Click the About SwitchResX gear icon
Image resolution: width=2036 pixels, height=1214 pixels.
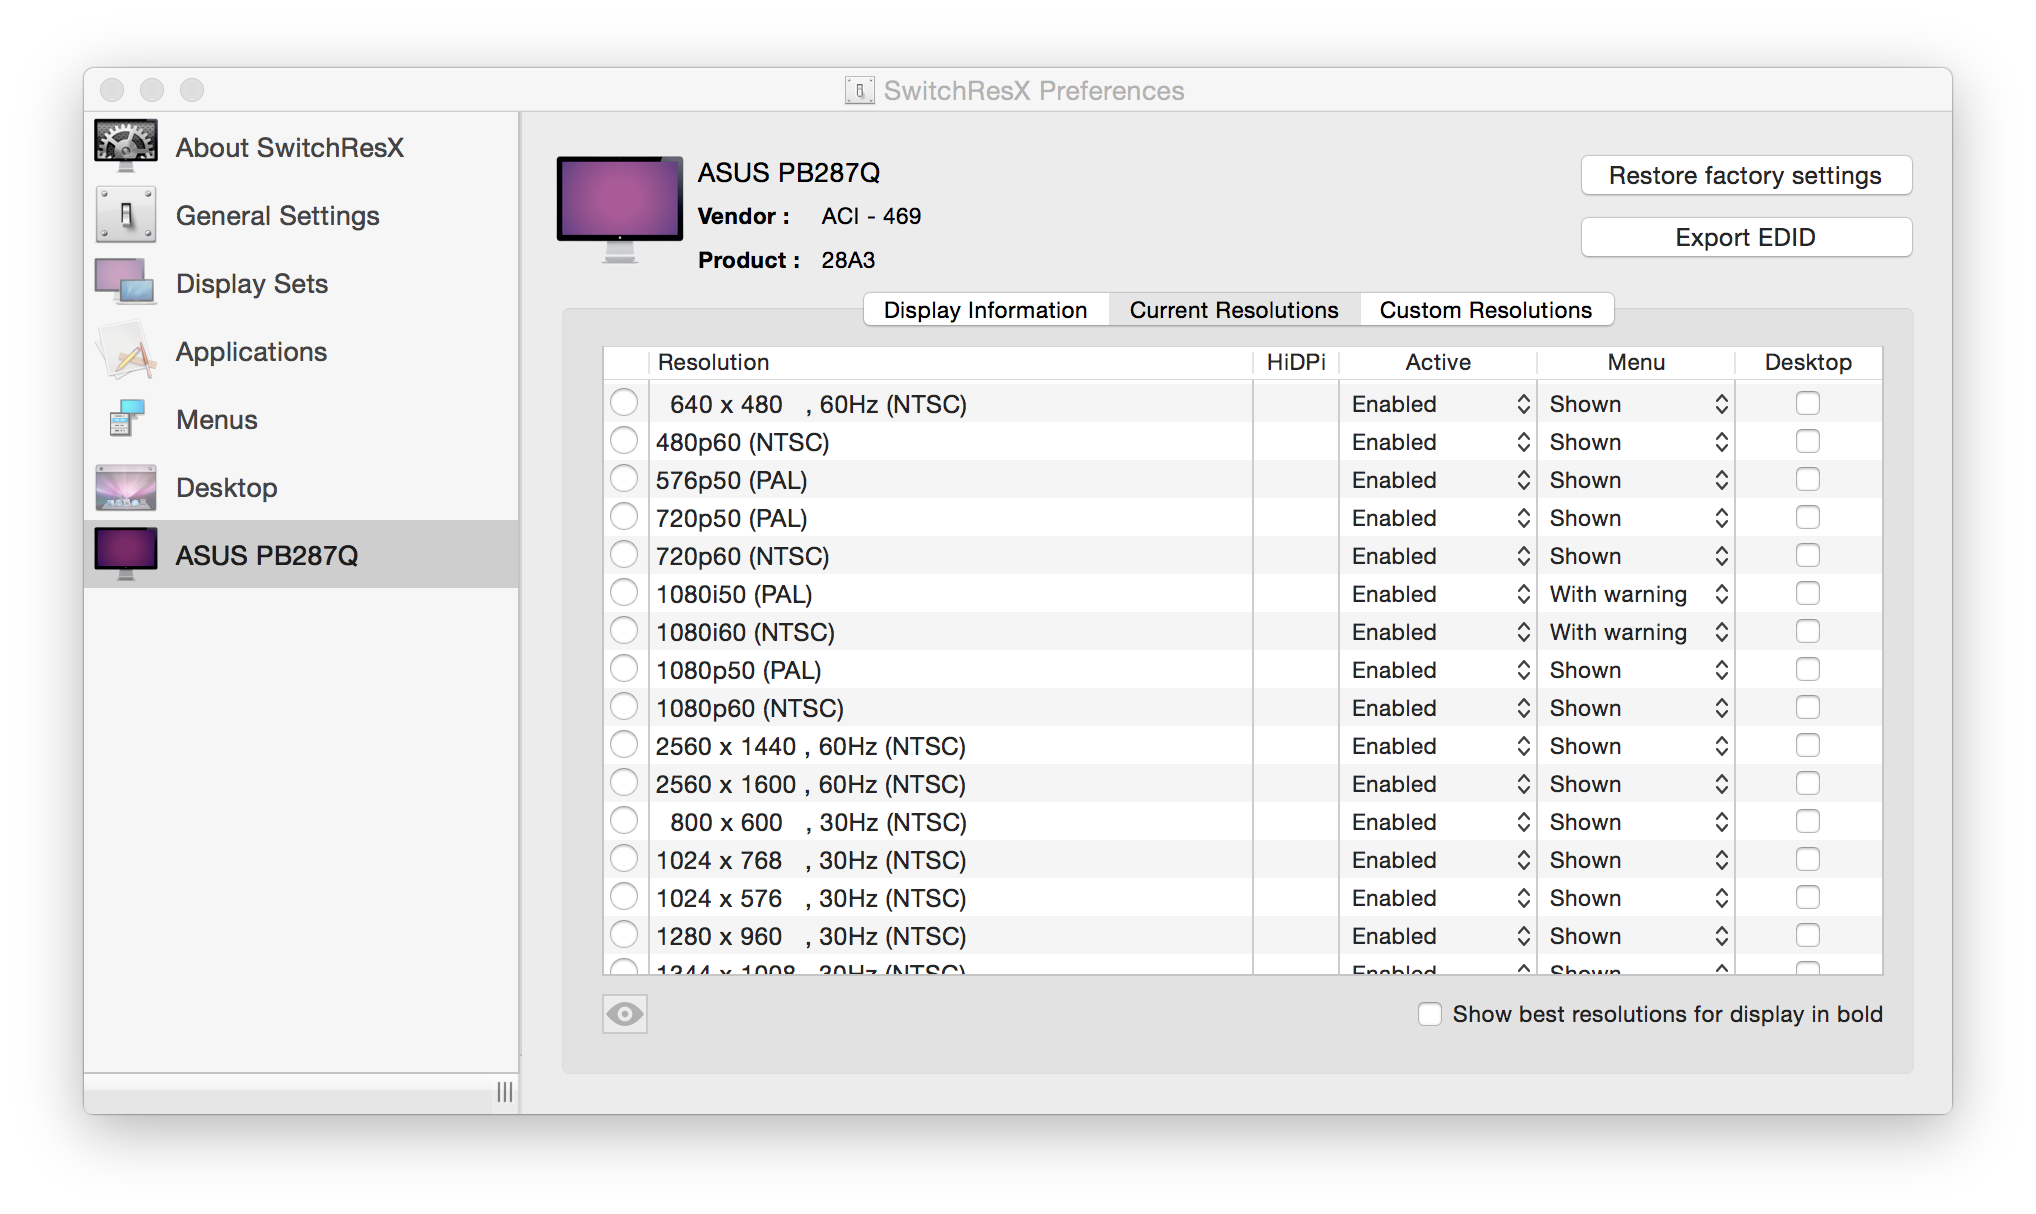126,146
